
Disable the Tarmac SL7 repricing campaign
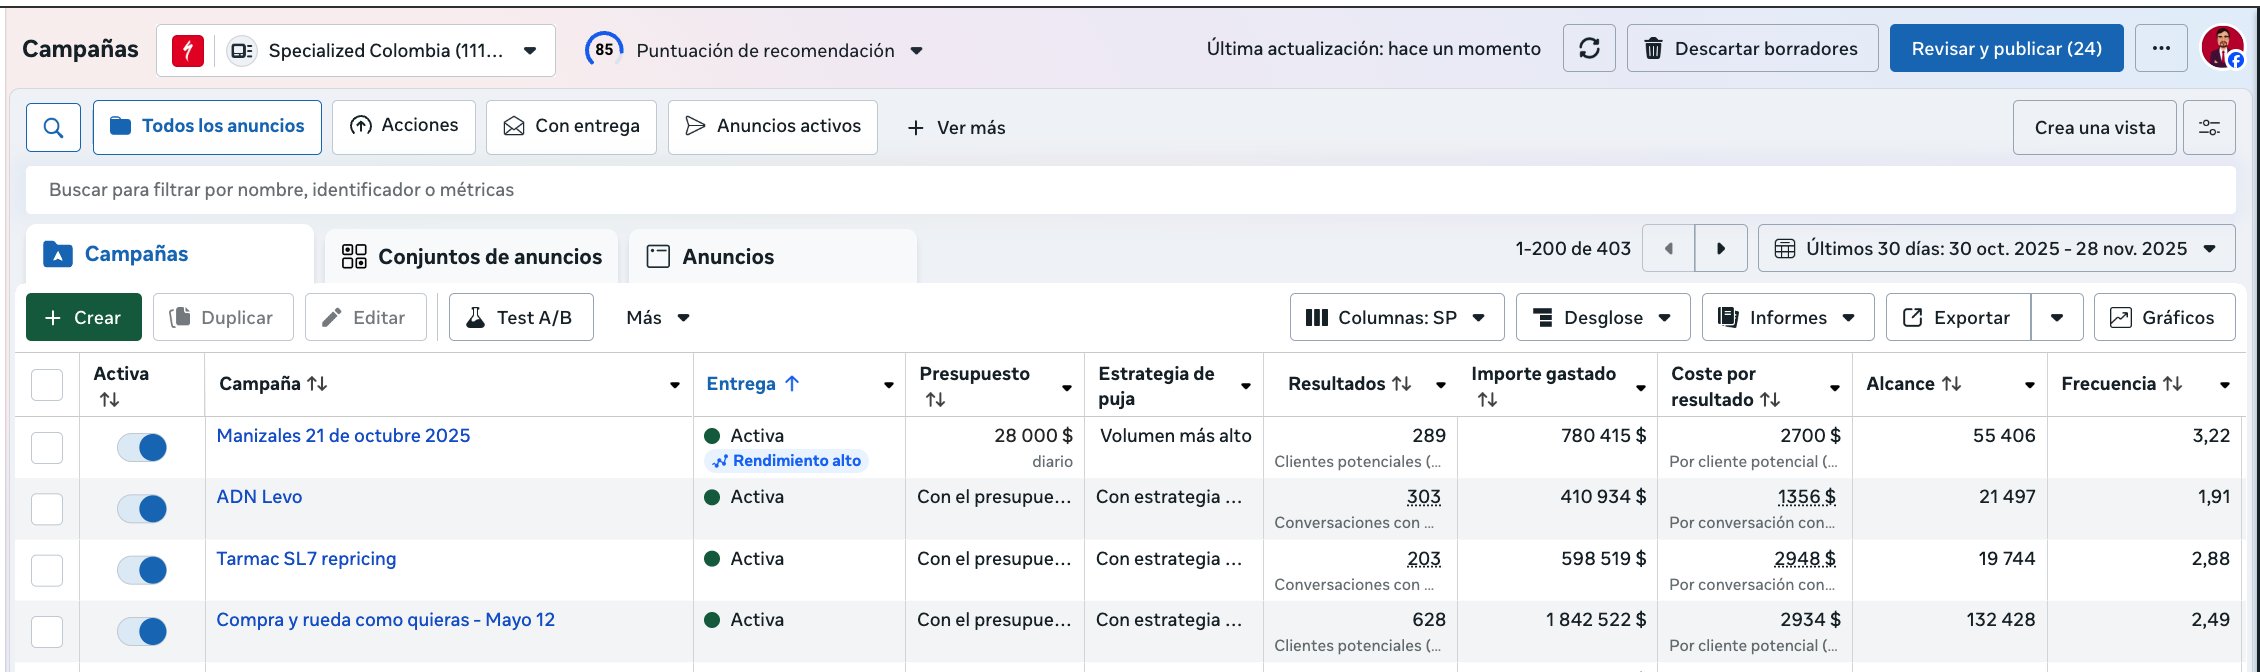[x=142, y=570]
